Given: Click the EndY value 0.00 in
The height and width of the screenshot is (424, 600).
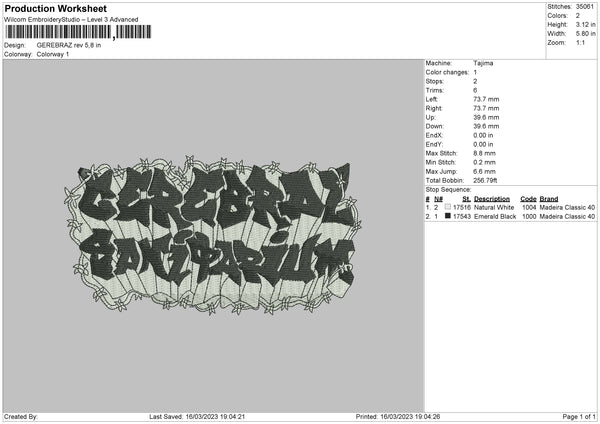Looking at the screenshot, I should [483, 145].
